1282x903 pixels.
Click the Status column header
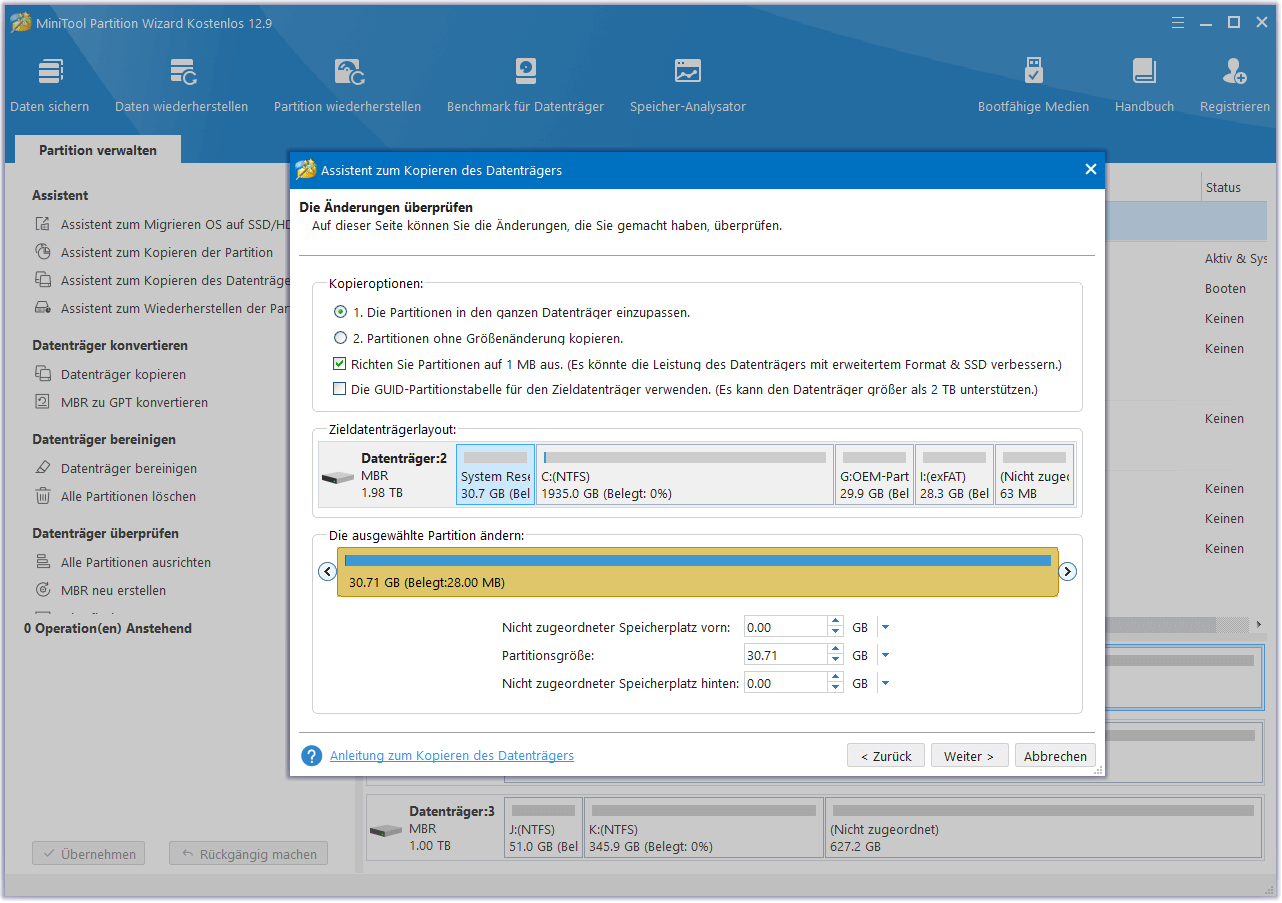[x=1223, y=188]
